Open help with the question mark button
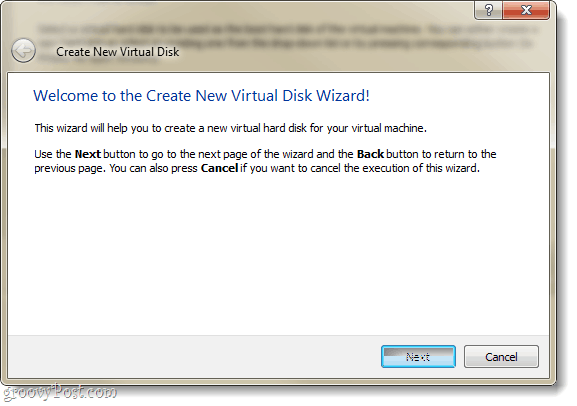This screenshot has height=406, width=577. 488,10
